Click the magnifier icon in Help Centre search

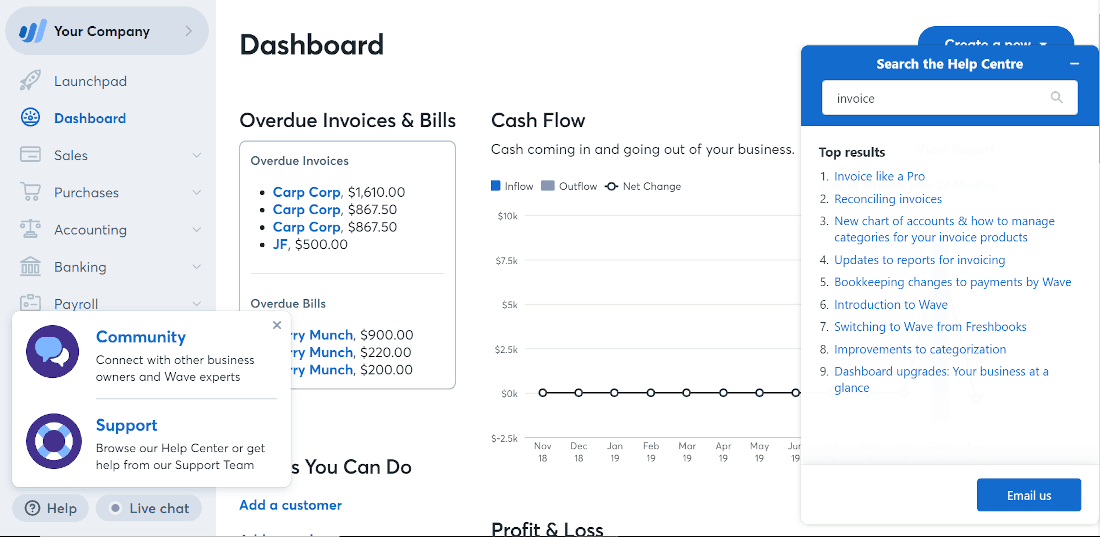(x=1057, y=98)
